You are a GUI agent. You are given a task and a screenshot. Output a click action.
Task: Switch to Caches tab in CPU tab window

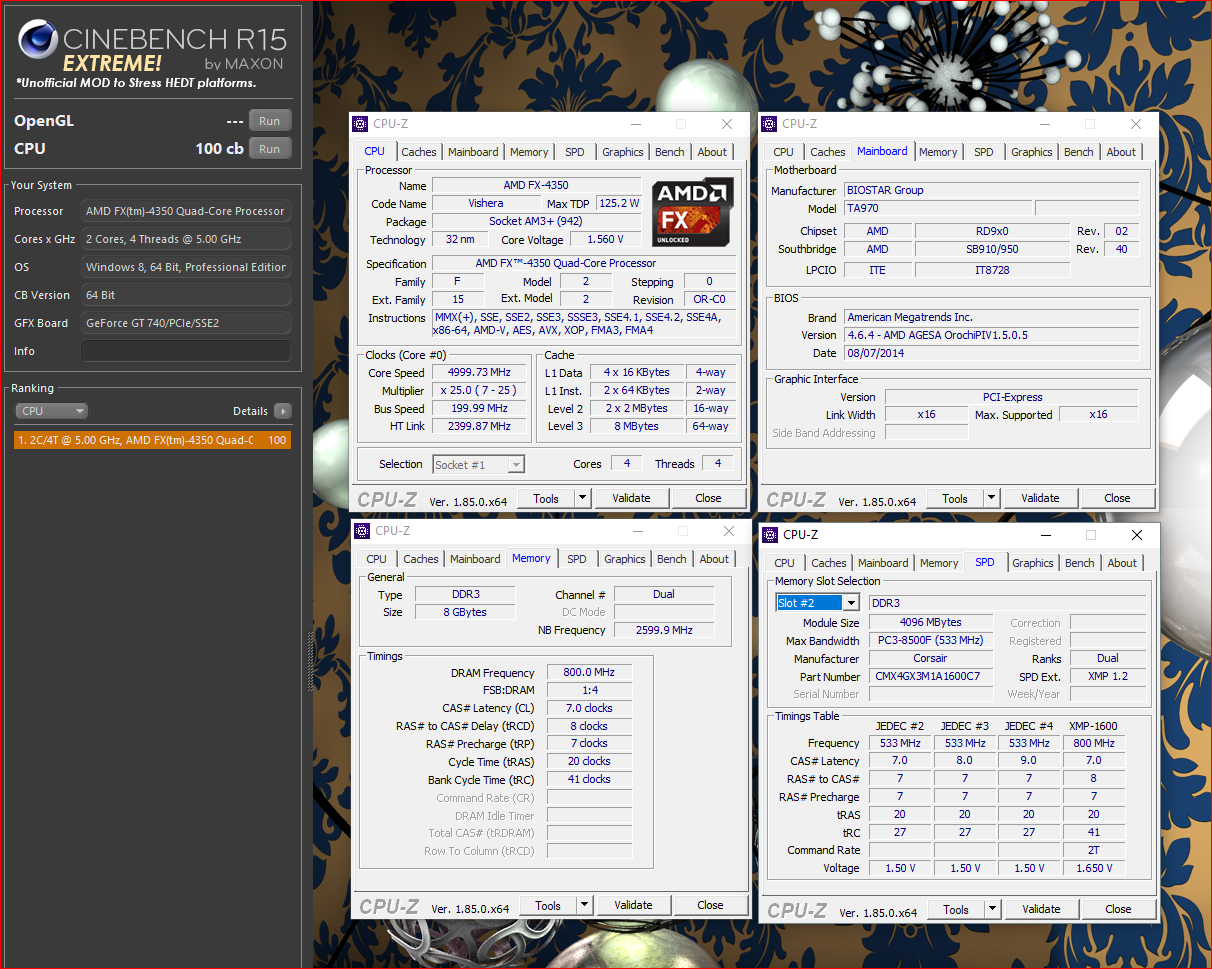(x=419, y=152)
